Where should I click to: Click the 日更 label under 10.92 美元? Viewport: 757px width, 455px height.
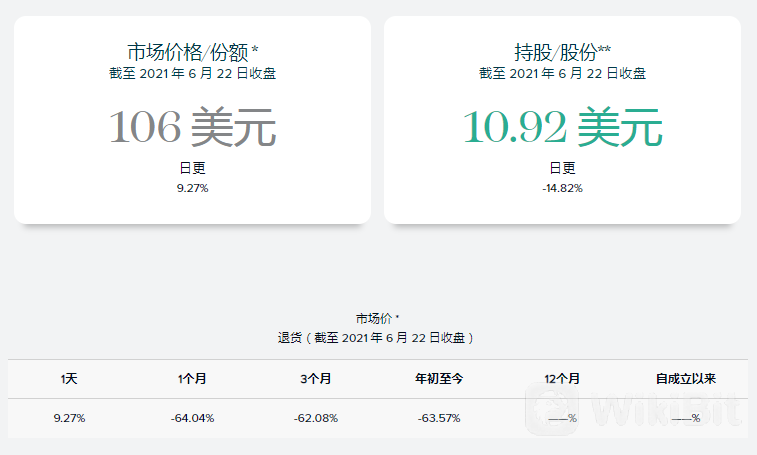(562, 168)
